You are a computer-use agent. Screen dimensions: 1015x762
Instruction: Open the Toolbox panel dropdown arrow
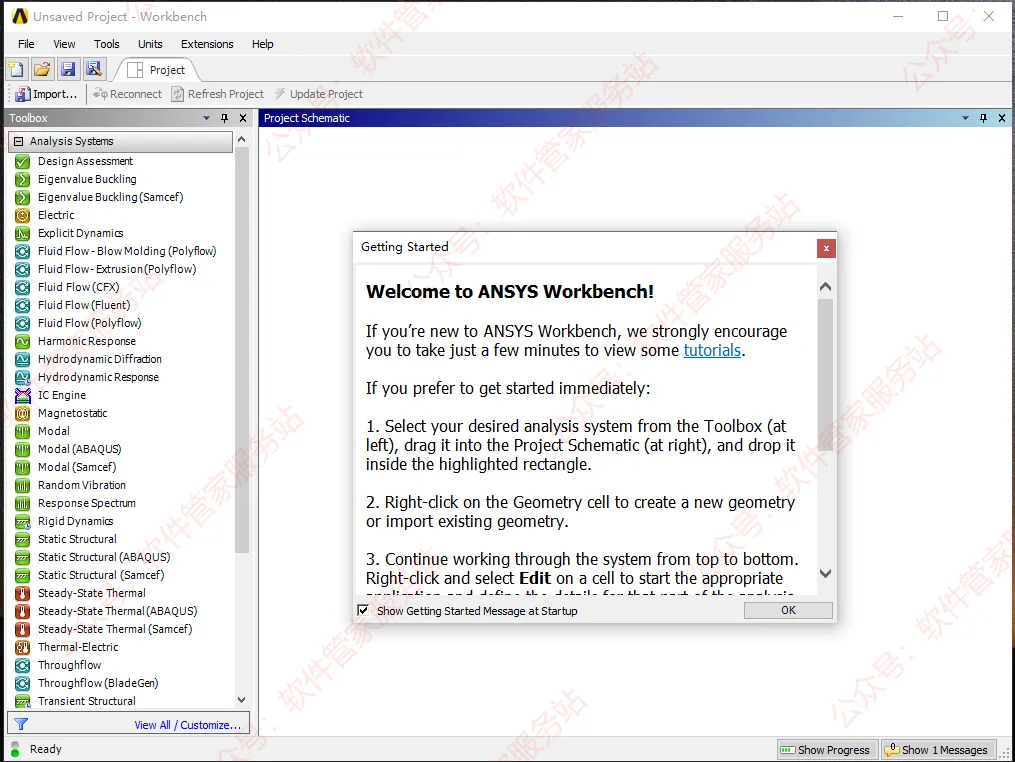click(x=206, y=118)
